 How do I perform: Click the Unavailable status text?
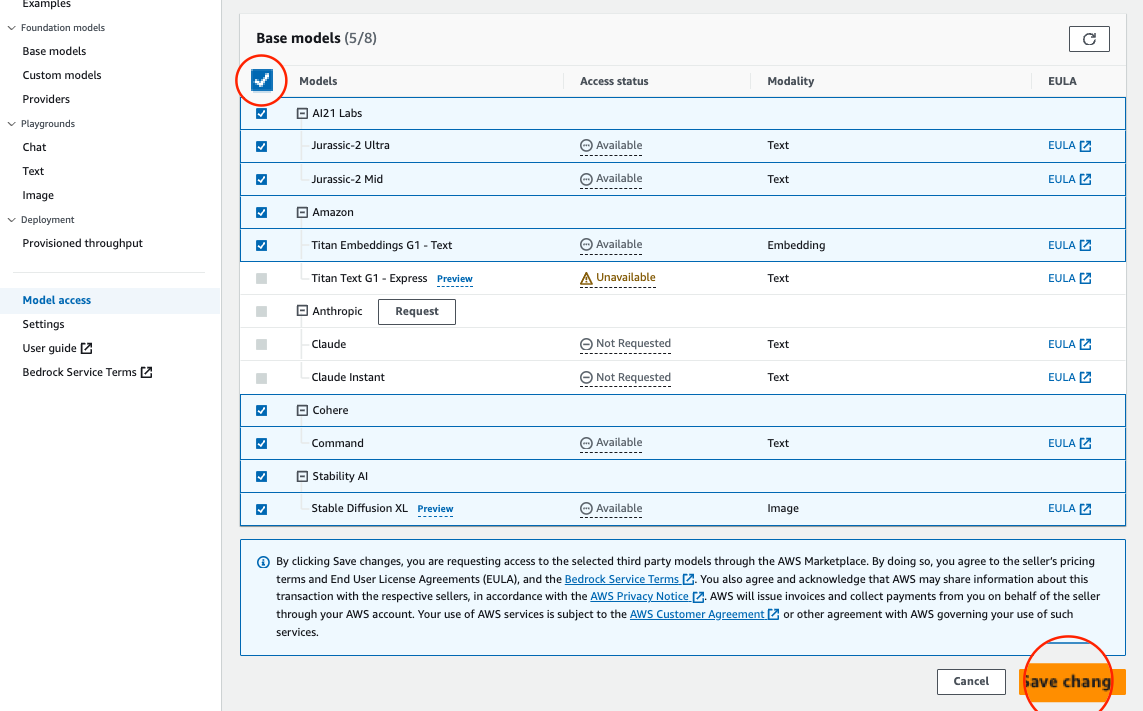625,278
